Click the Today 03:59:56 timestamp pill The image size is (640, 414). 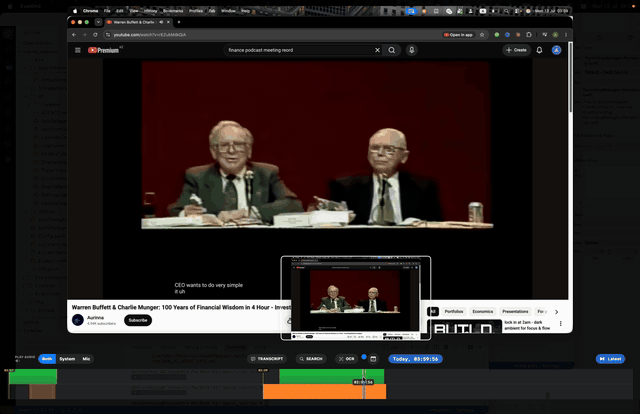[x=416, y=359]
